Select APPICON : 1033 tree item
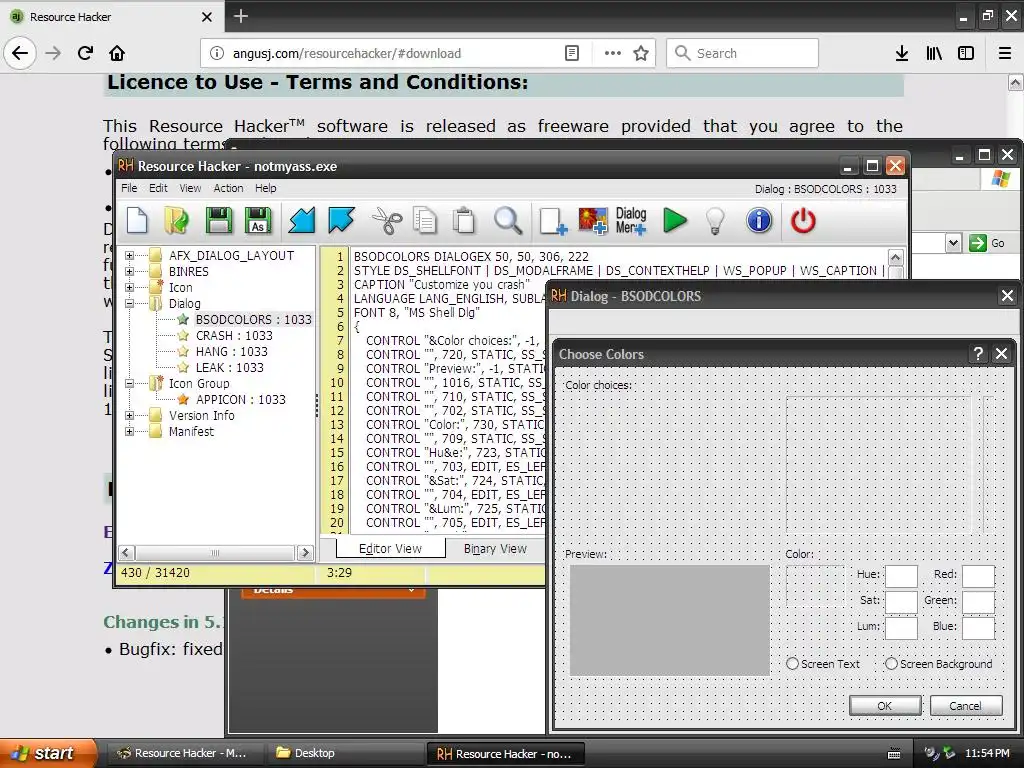This screenshot has height=768, width=1024. click(x=240, y=399)
